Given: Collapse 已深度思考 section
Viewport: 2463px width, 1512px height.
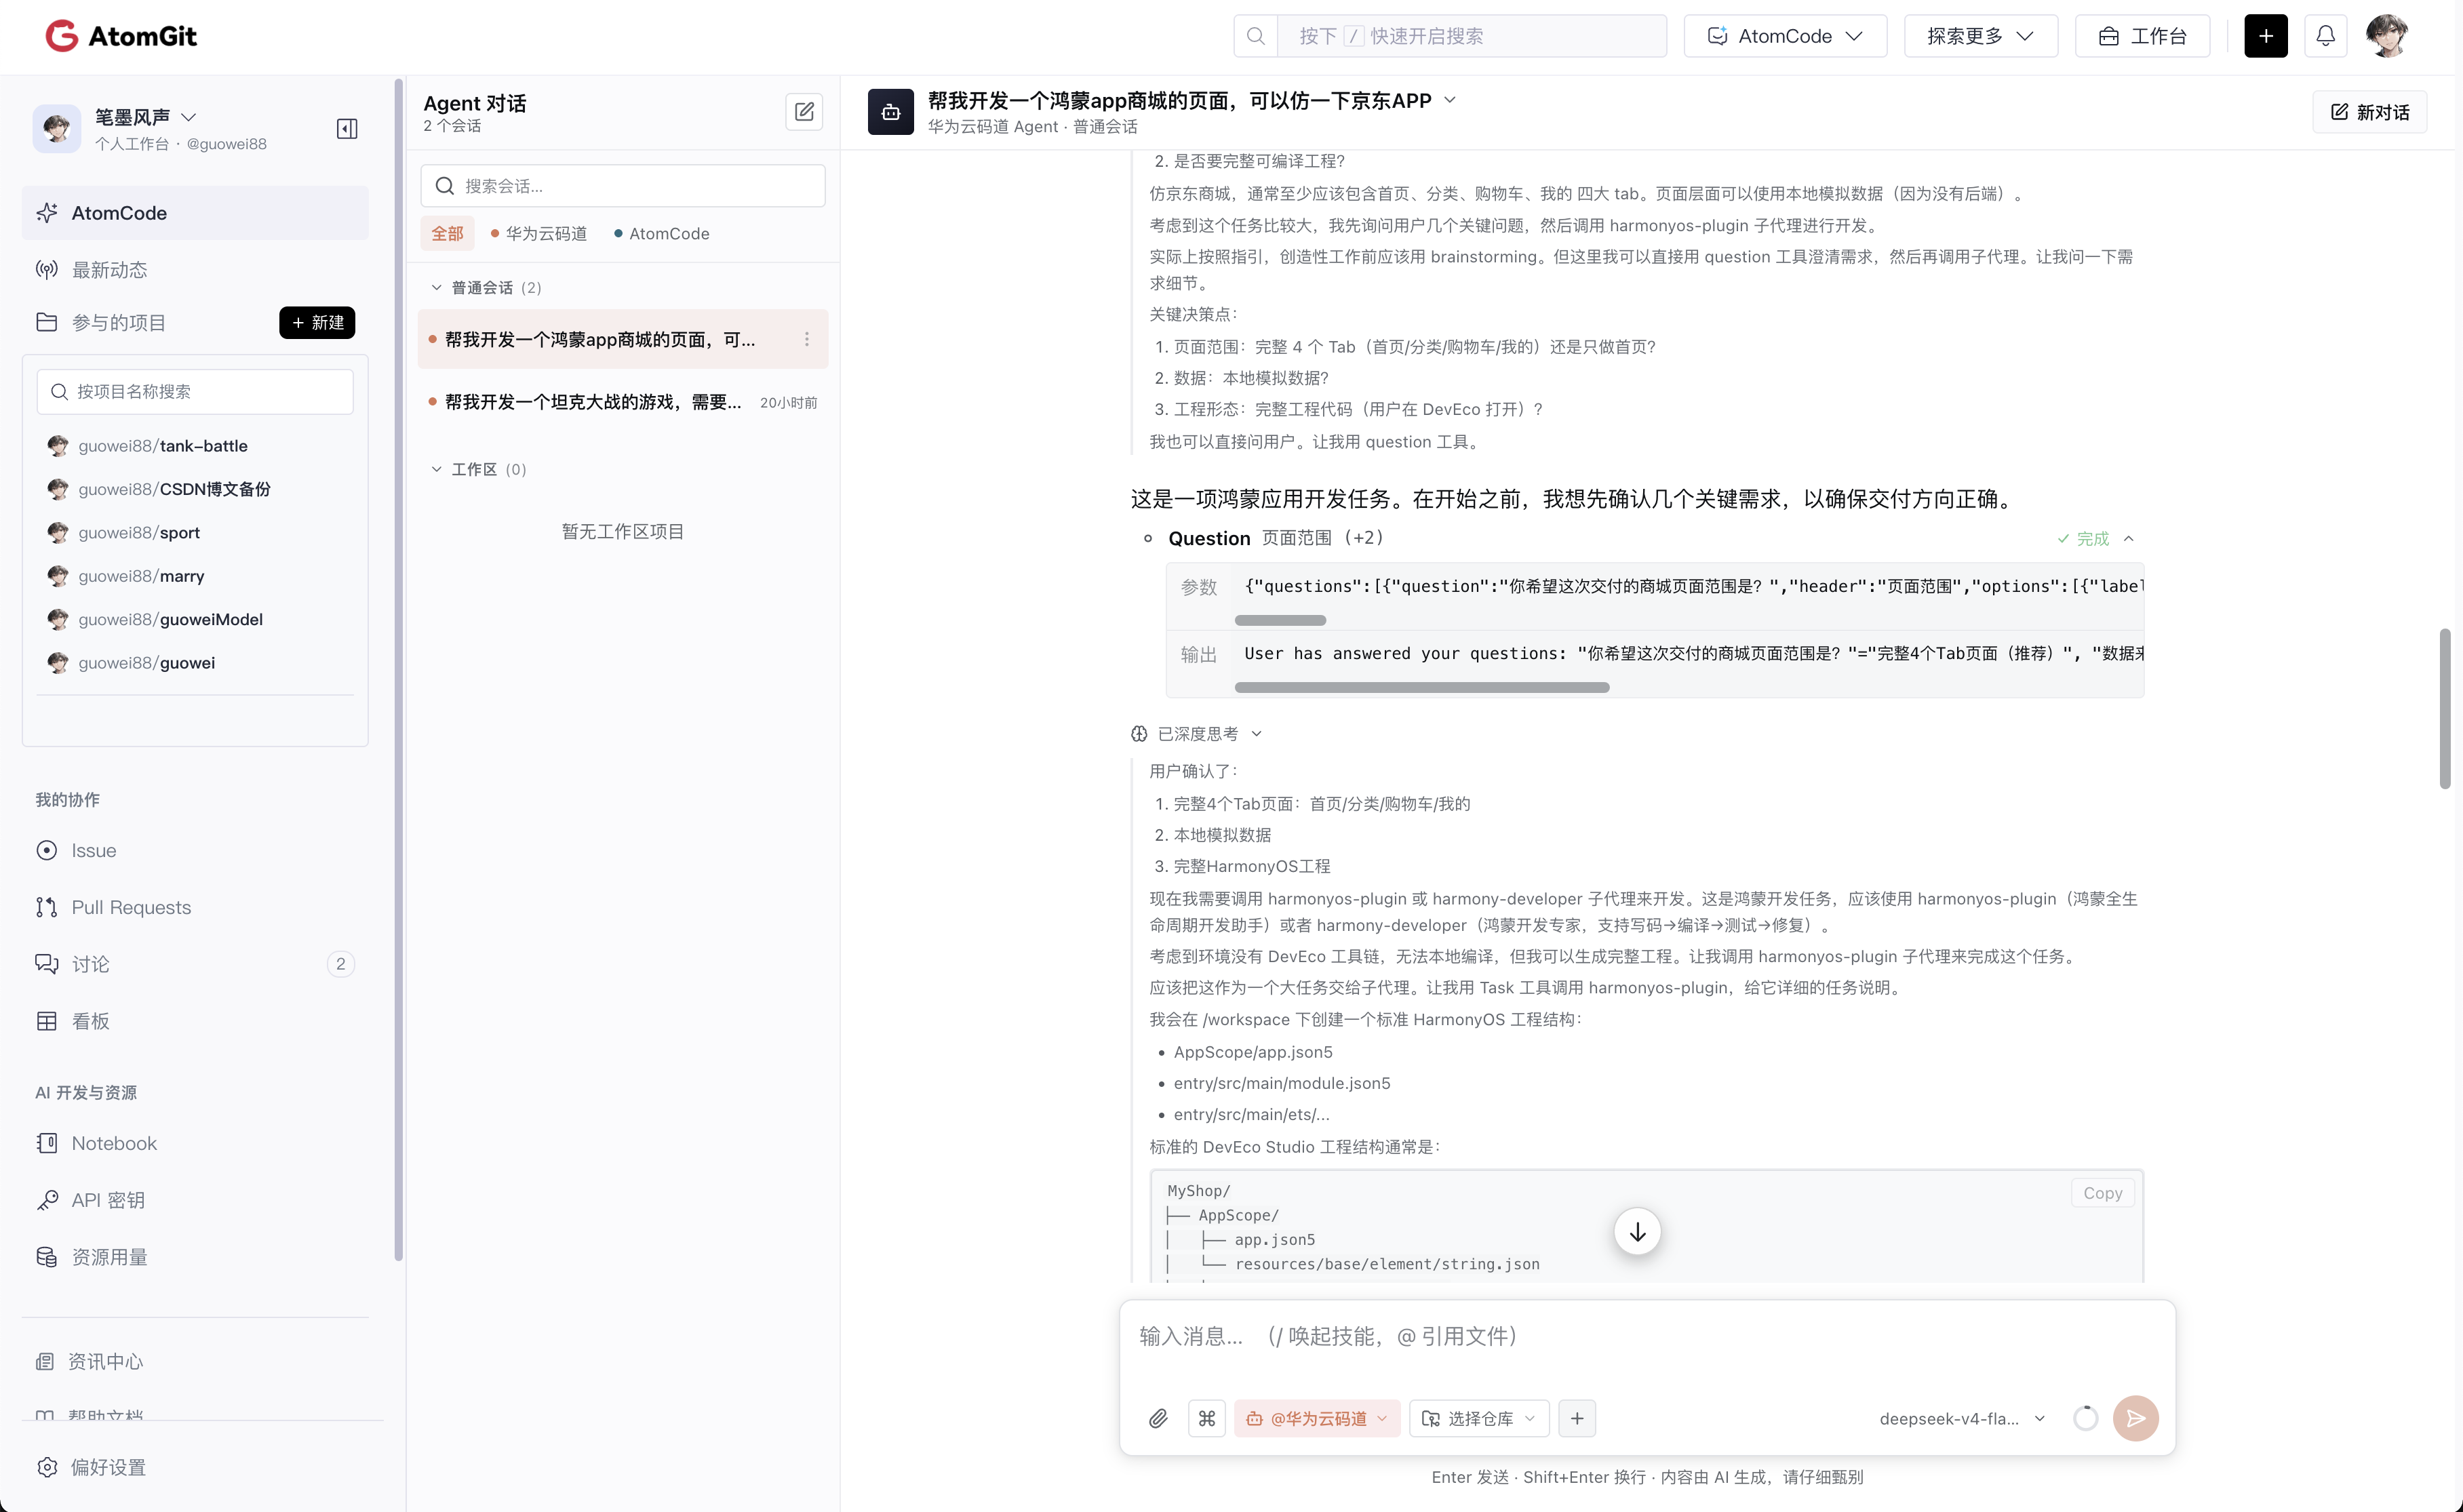Looking at the screenshot, I should tap(1197, 734).
